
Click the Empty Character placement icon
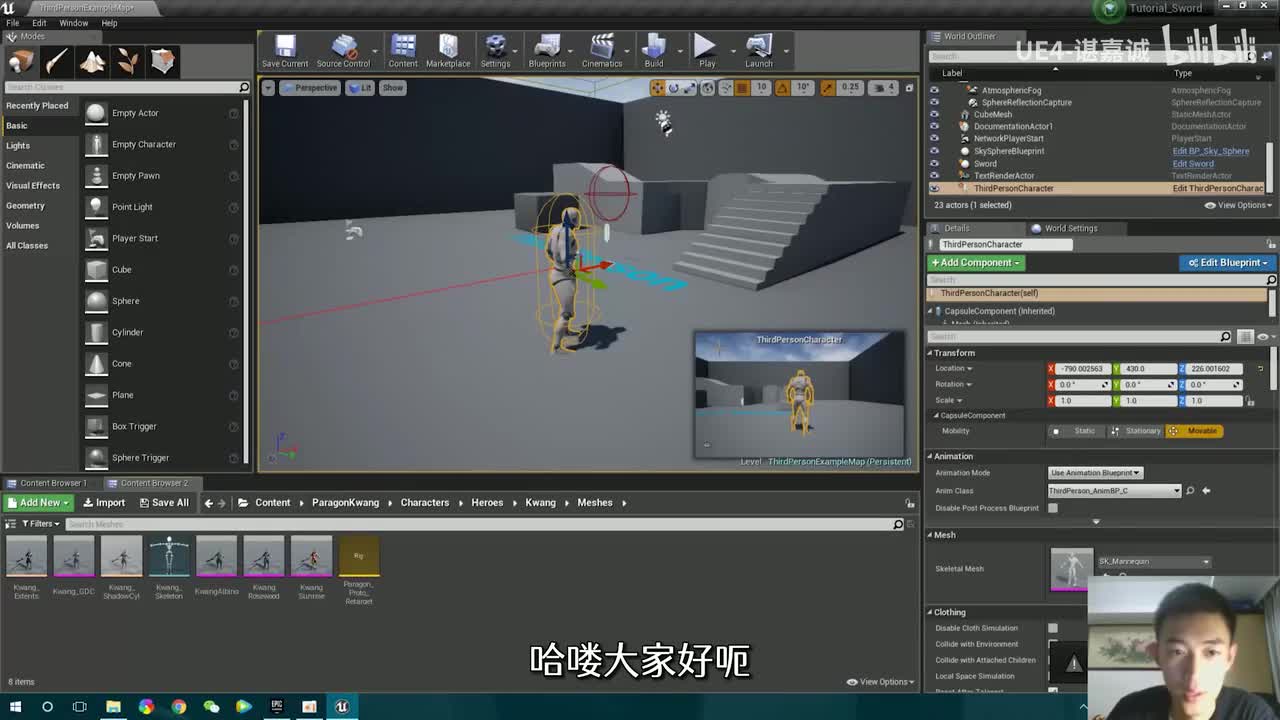click(x=96, y=144)
